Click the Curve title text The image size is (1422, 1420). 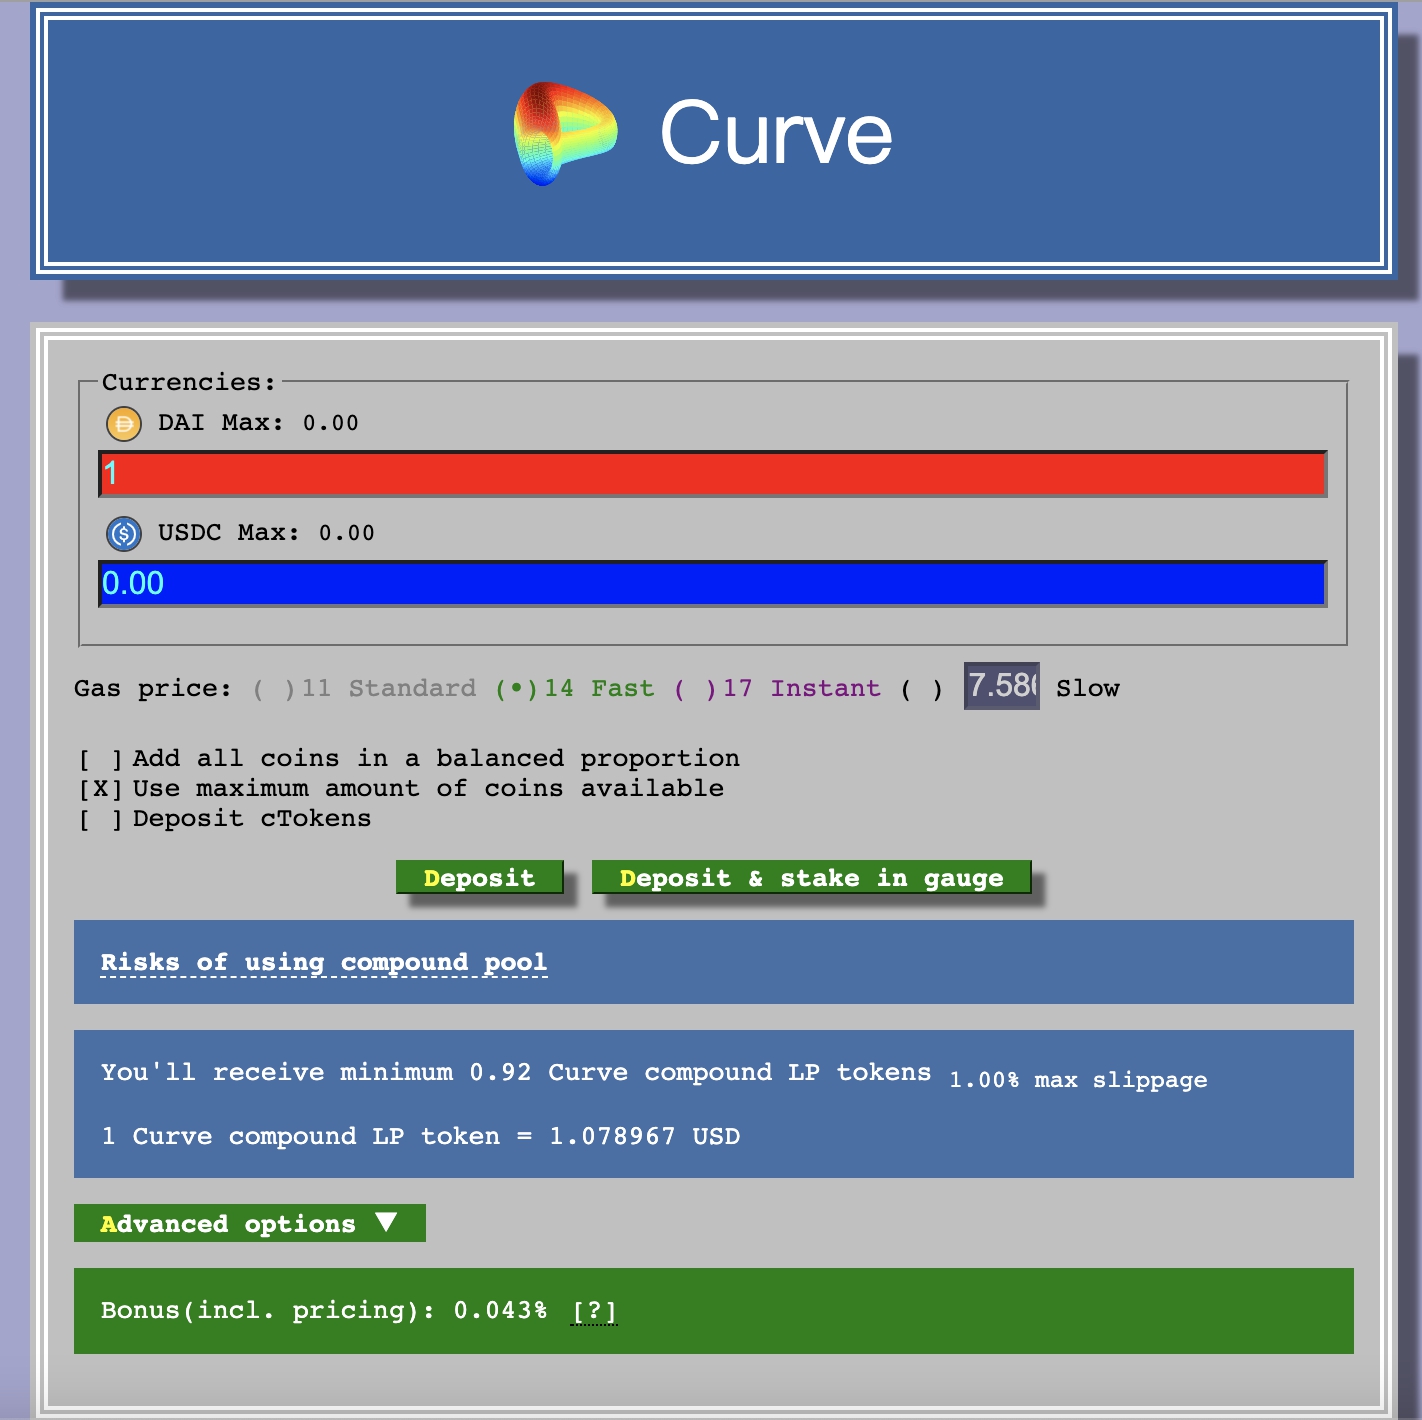point(776,134)
